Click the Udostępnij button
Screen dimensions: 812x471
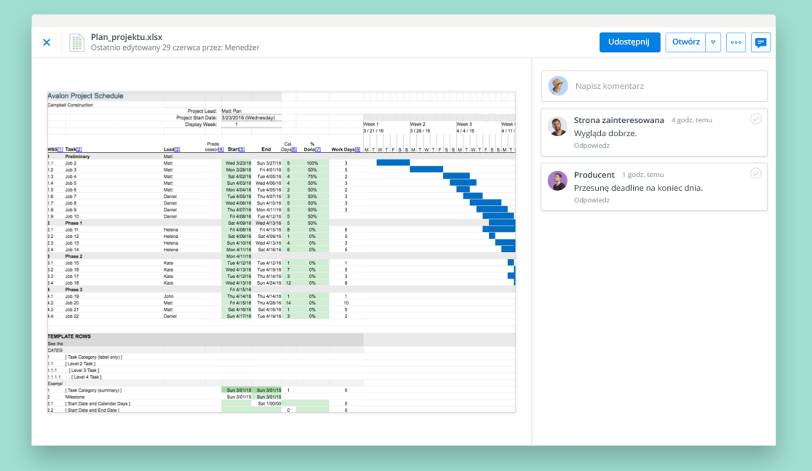point(629,42)
